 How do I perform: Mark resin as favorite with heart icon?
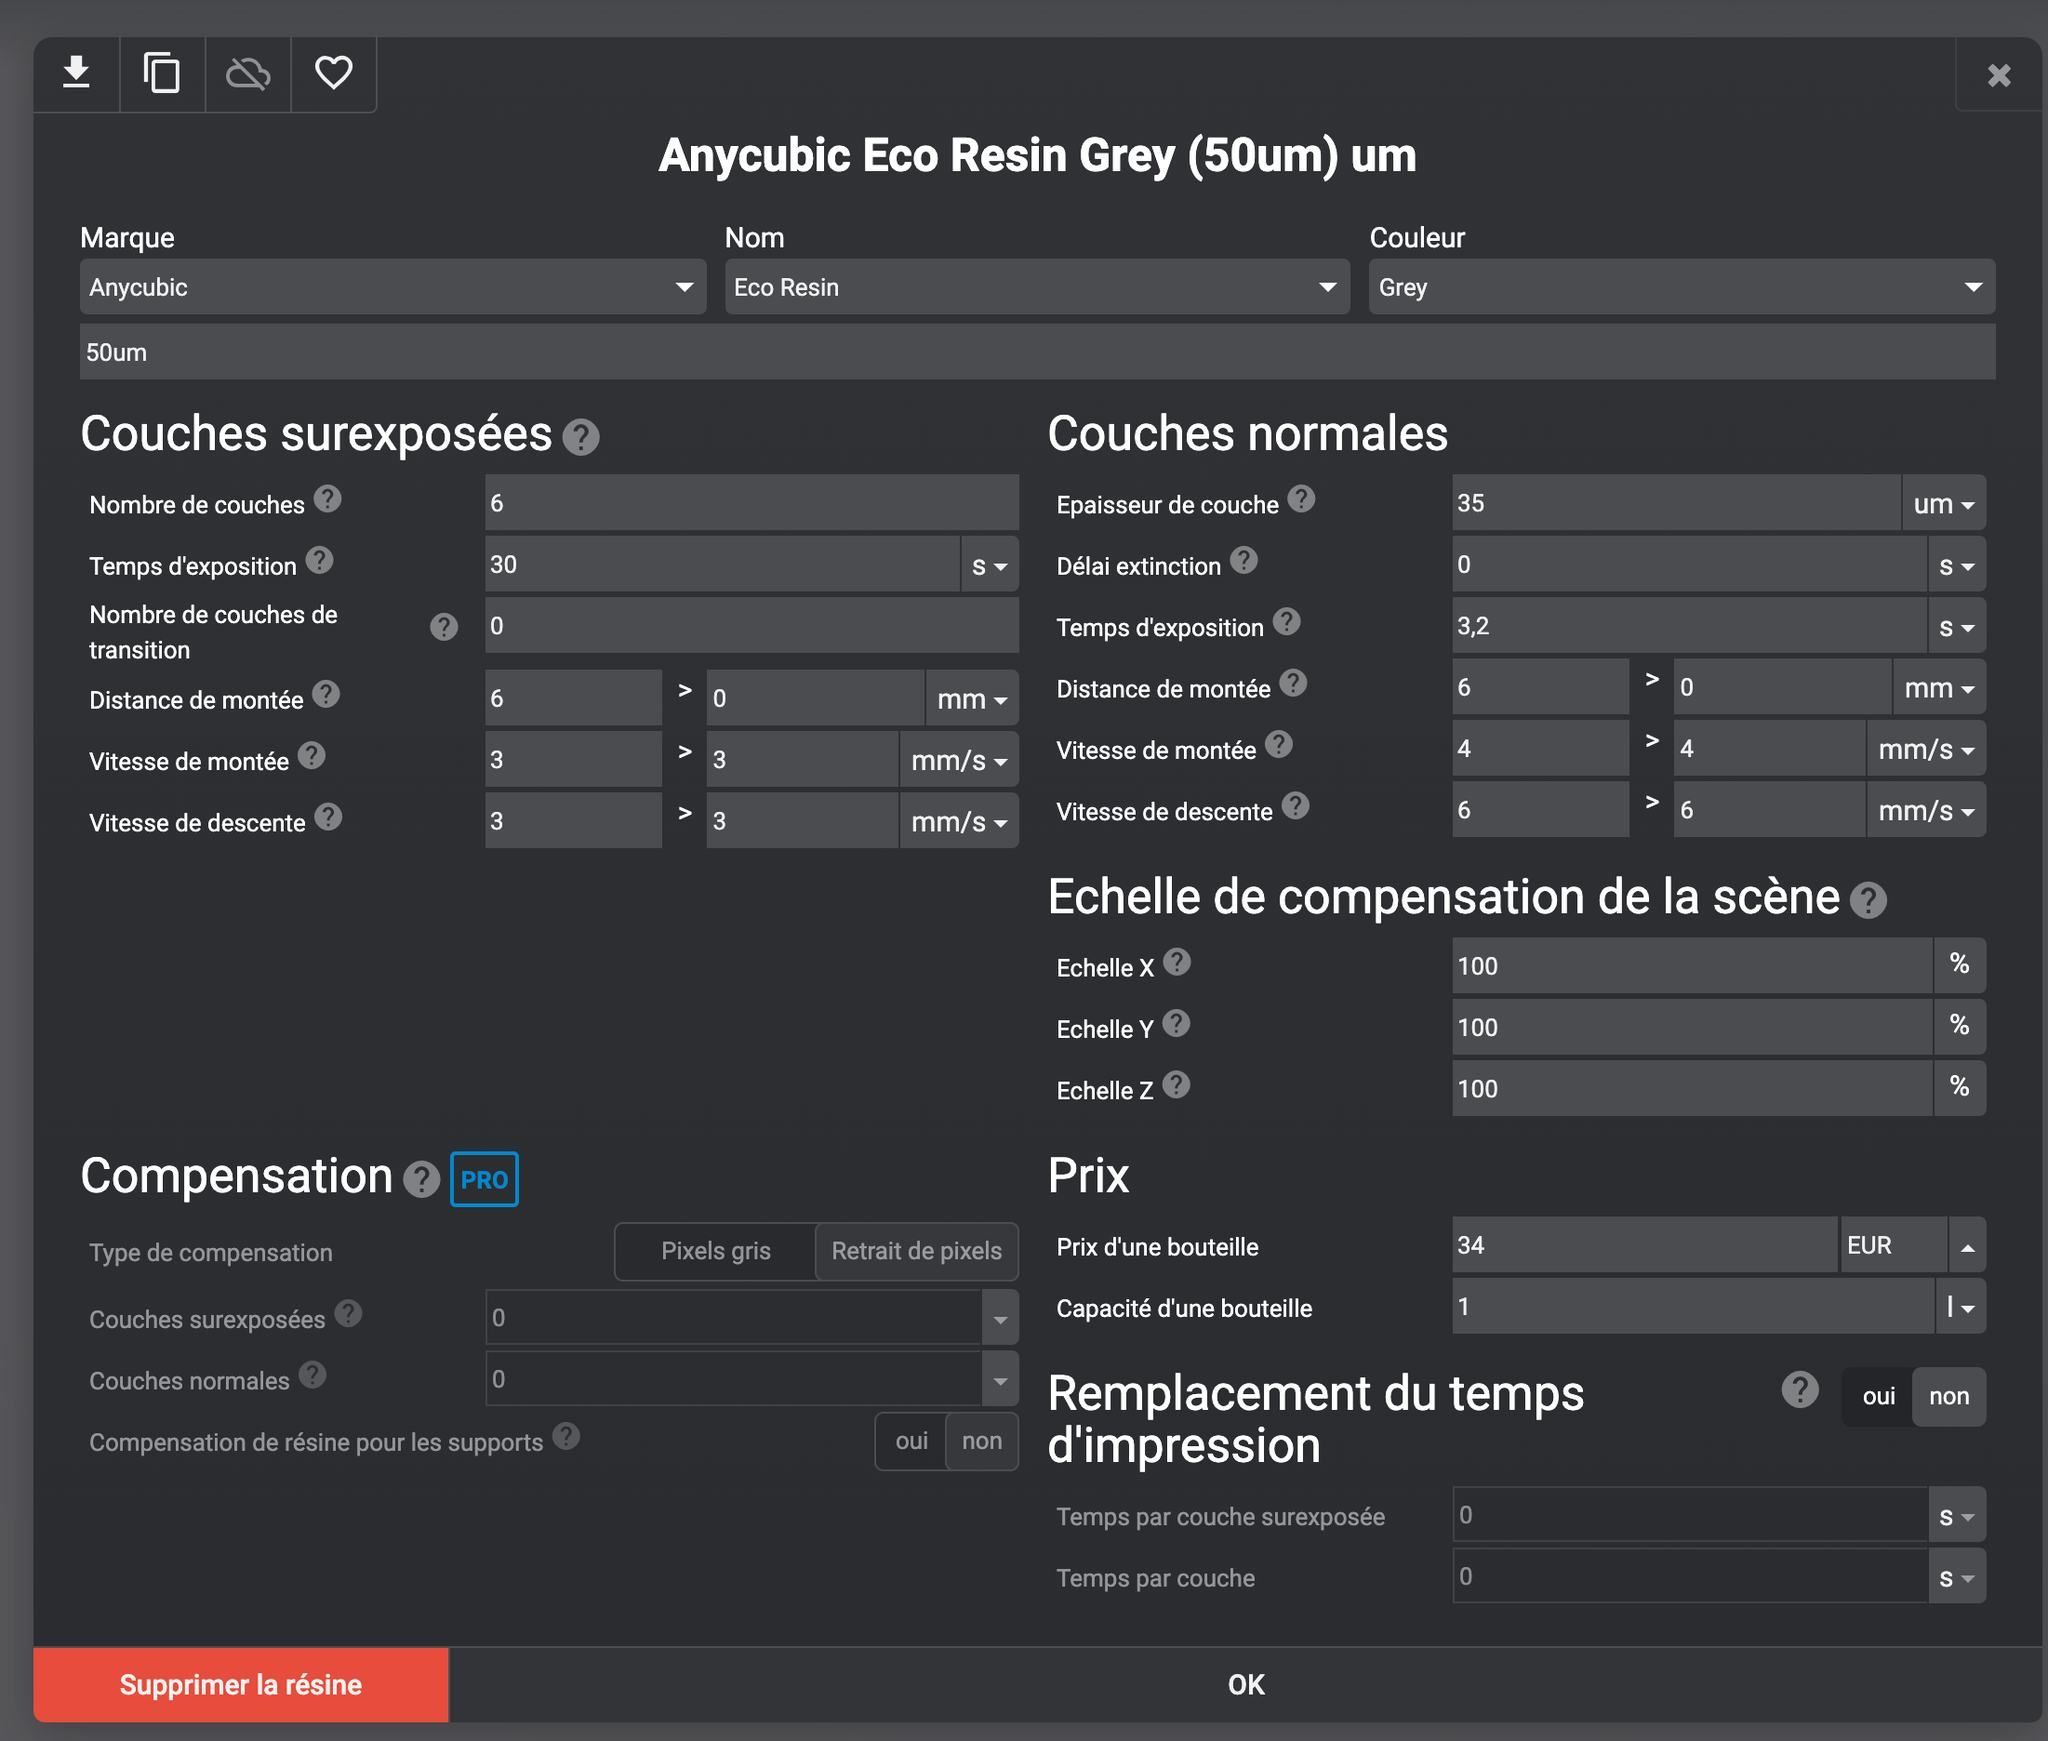pos(333,73)
